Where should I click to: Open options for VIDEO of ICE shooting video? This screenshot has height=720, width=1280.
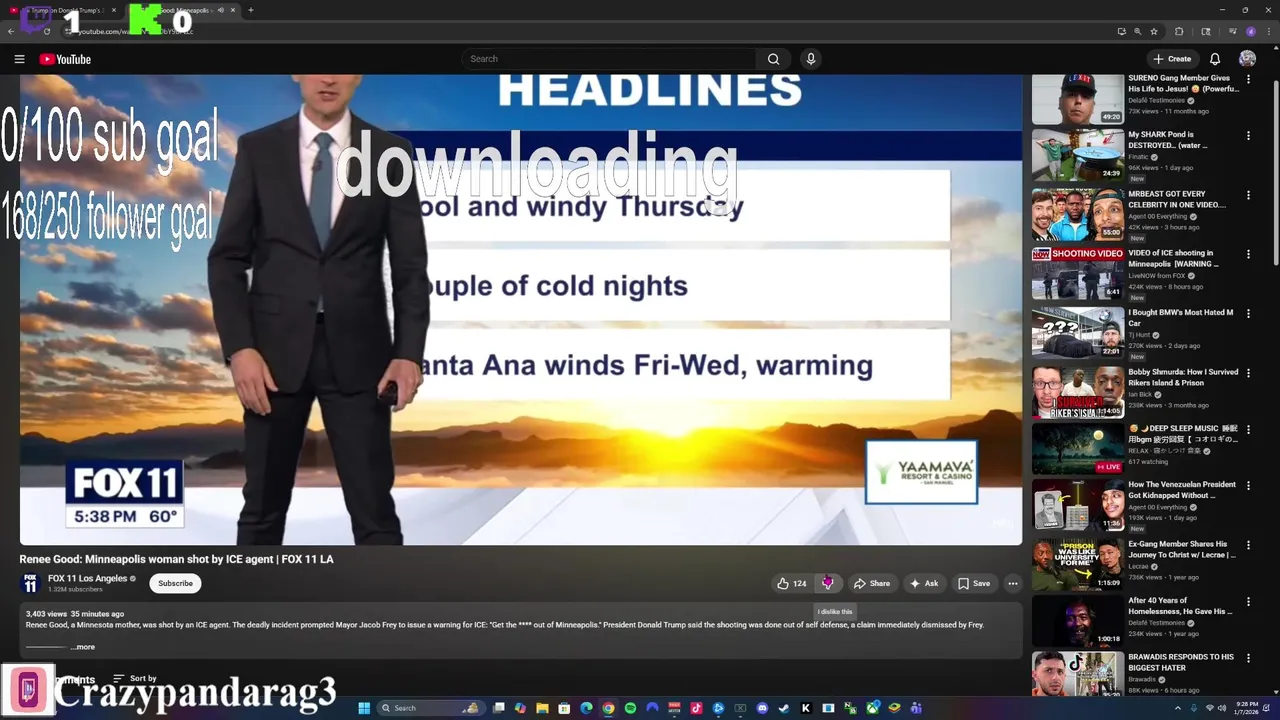pyautogui.click(x=1248, y=254)
